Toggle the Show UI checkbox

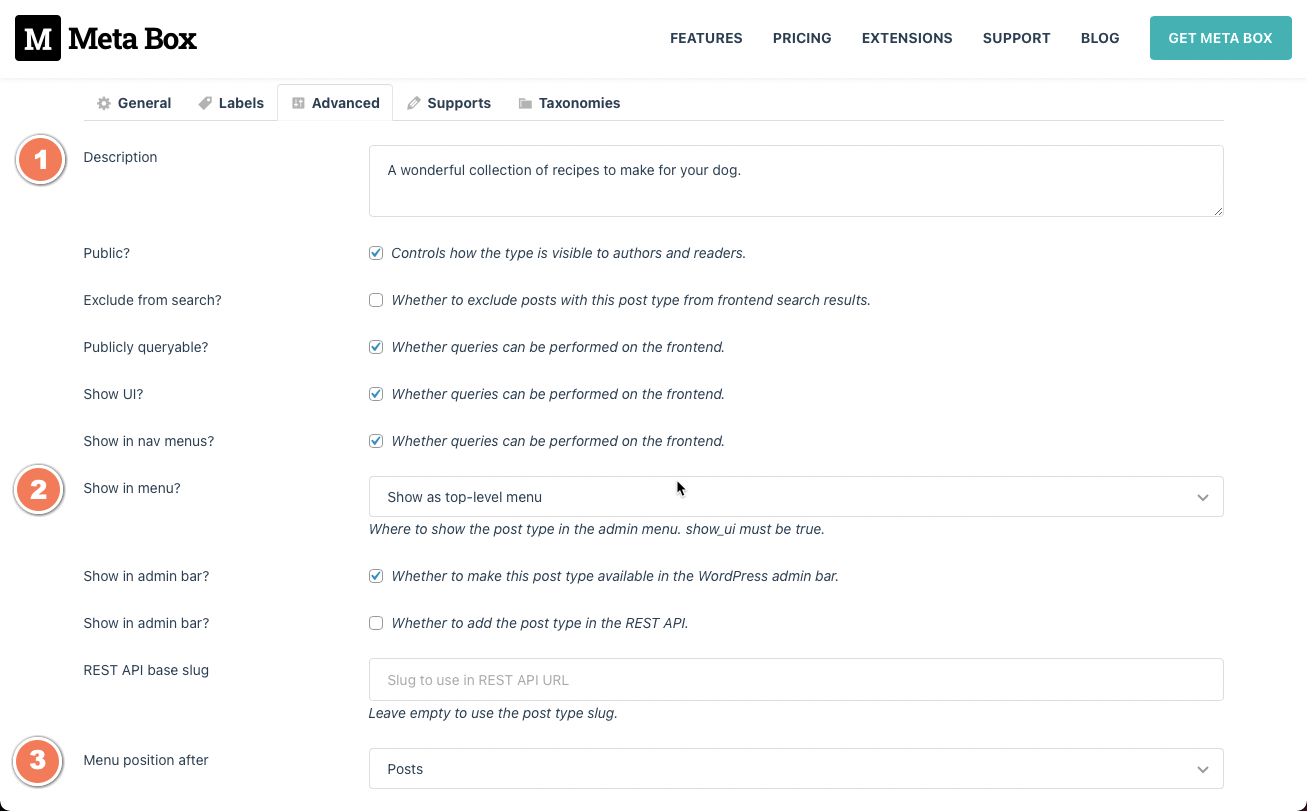(x=376, y=394)
